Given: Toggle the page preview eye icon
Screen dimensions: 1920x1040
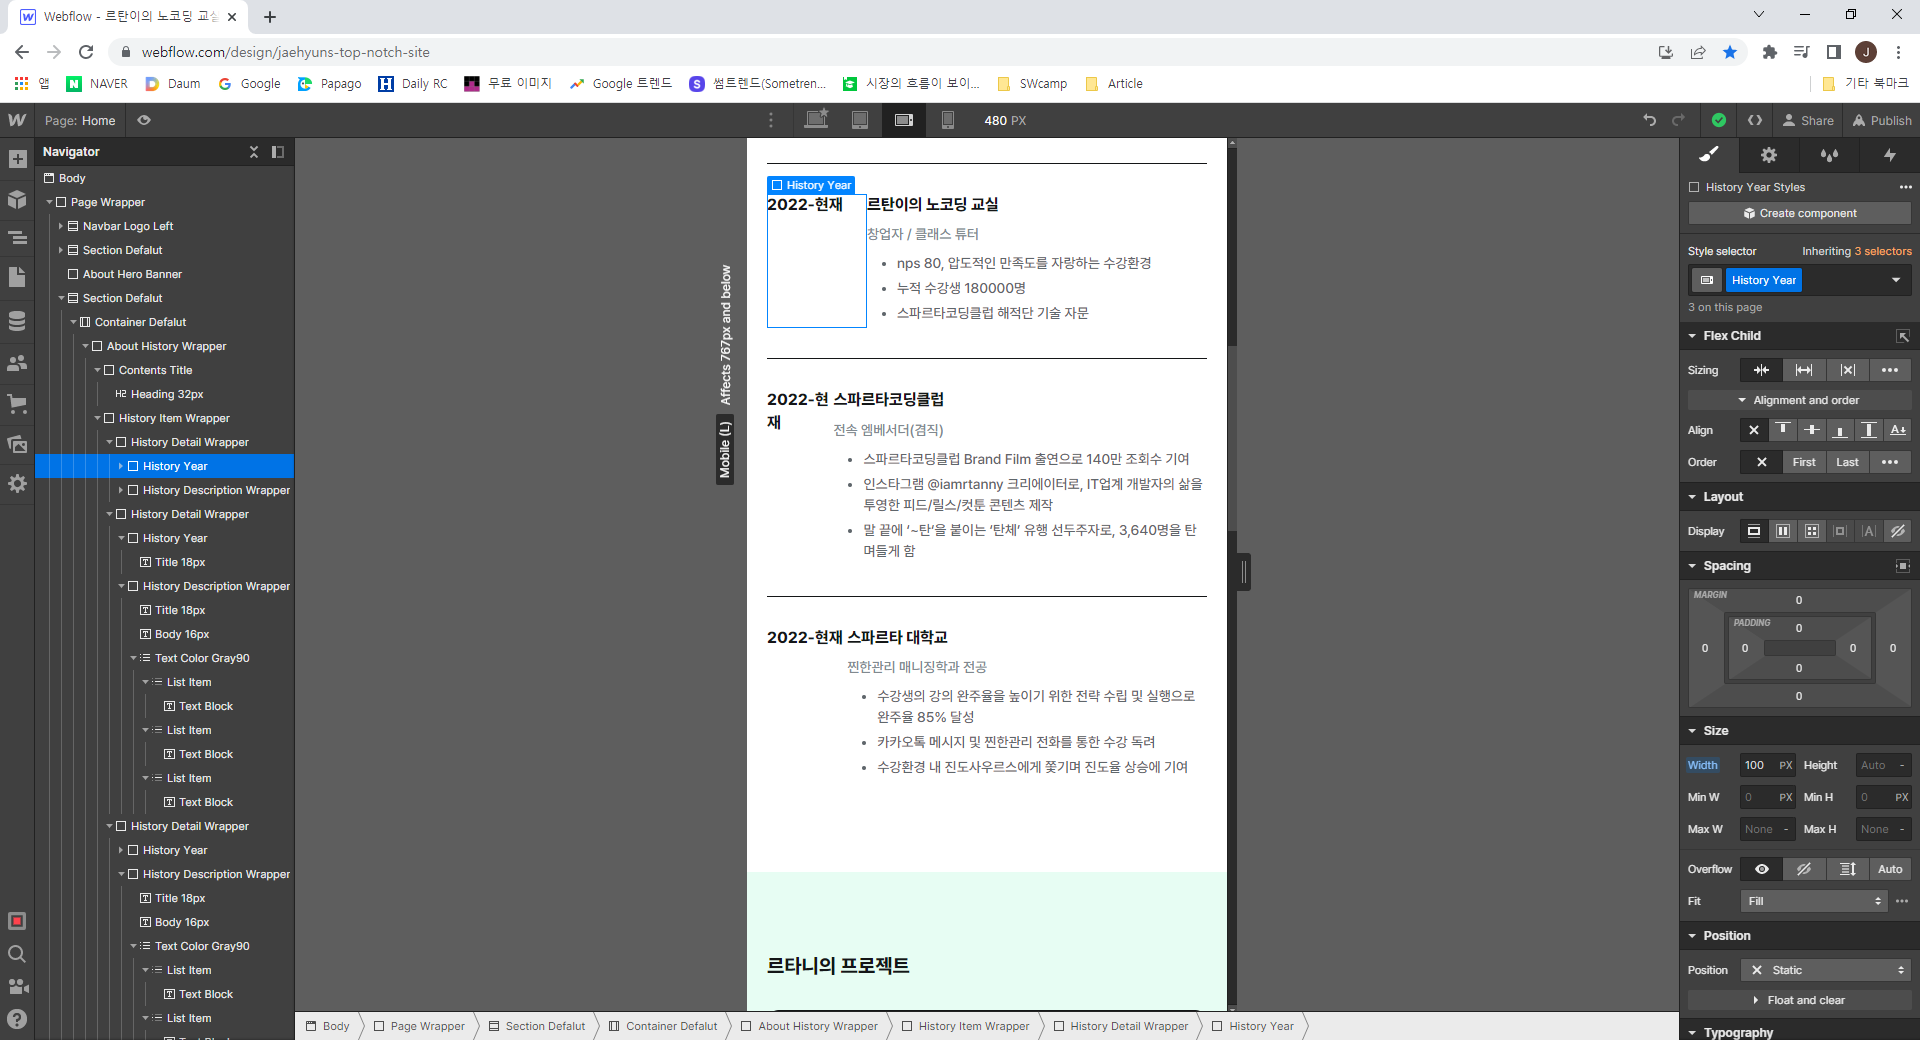Looking at the screenshot, I should point(144,120).
